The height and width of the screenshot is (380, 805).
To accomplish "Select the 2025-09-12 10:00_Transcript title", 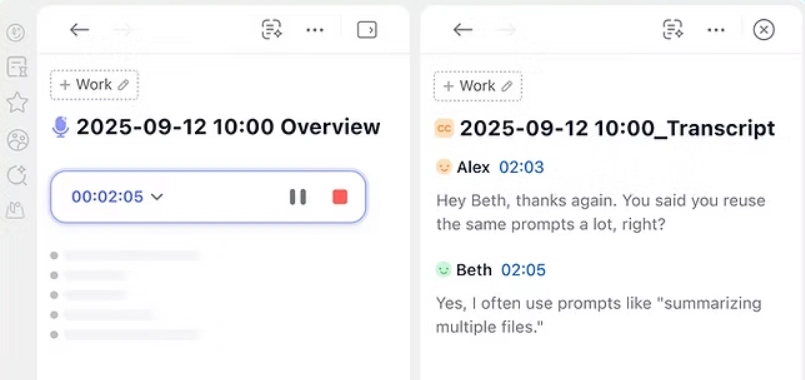I will 617,128.
